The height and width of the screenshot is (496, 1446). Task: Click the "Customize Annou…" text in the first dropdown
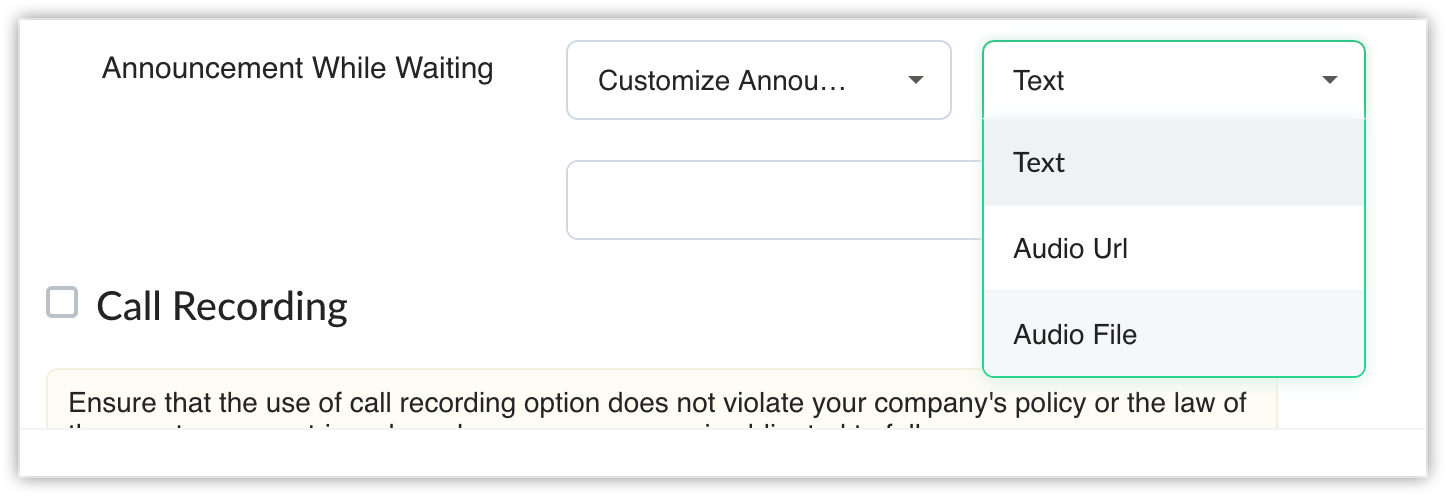point(722,80)
